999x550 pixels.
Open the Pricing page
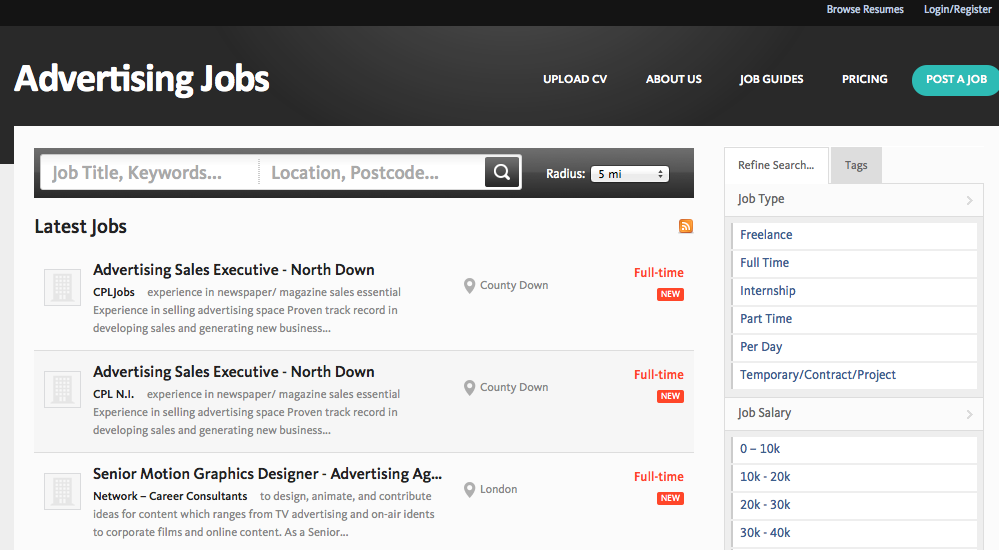865,79
